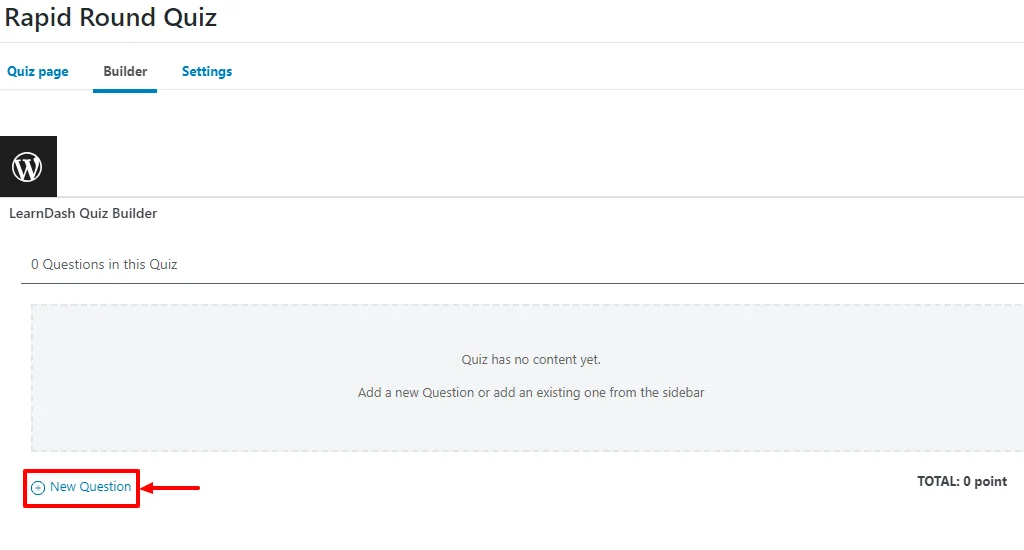
Task: Click the red arrow pointing at New Question
Action: [x=170, y=487]
